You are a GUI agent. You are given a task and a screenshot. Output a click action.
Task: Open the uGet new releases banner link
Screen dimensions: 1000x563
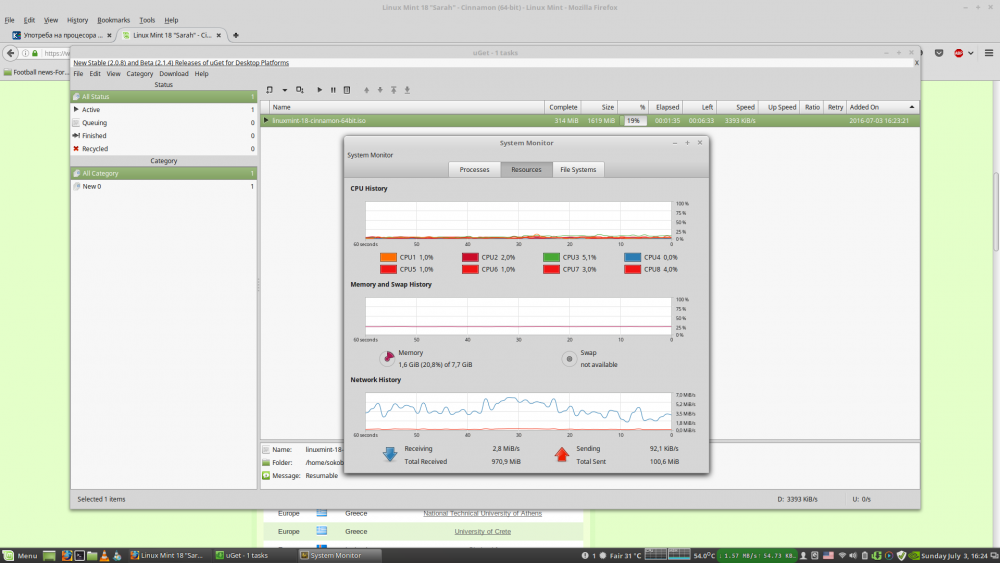pos(181,62)
